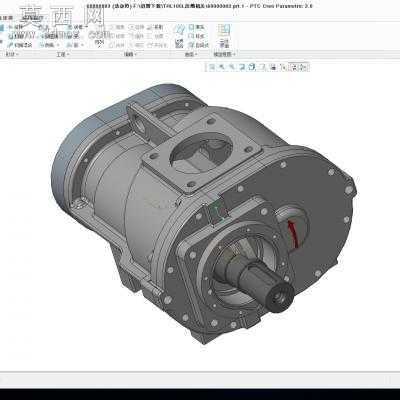Open the Display Style cube icon
The width and height of the screenshot is (400, 400).
tap(252, 67)
